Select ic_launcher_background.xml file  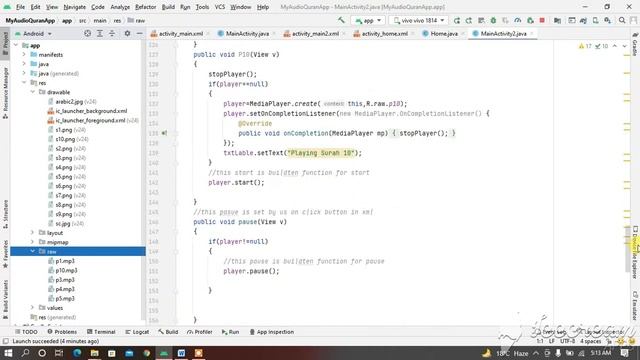click(91, 111)
